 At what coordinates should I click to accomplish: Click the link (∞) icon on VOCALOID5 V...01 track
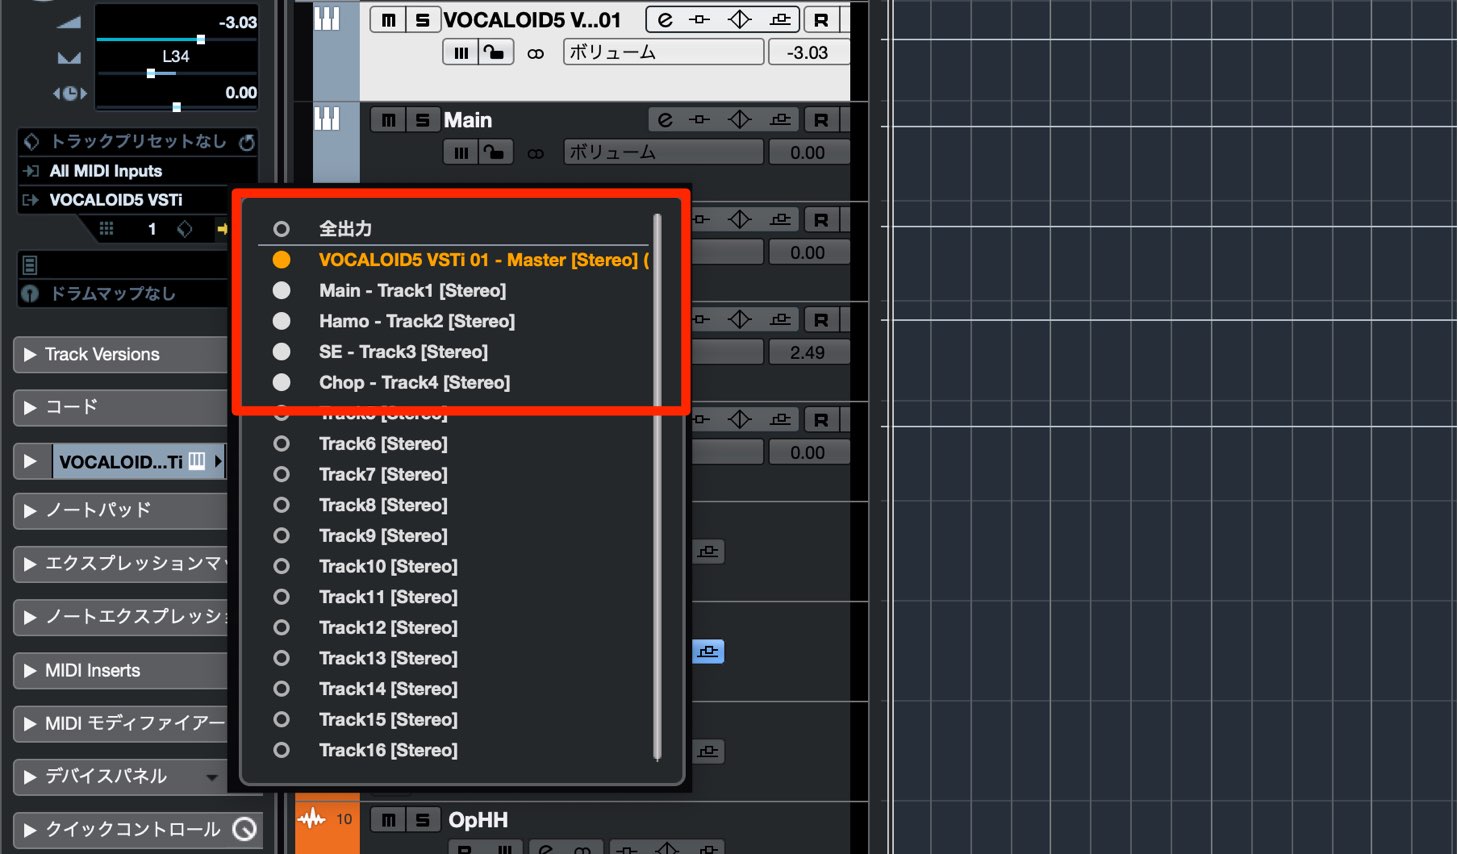tap(536, 53)
